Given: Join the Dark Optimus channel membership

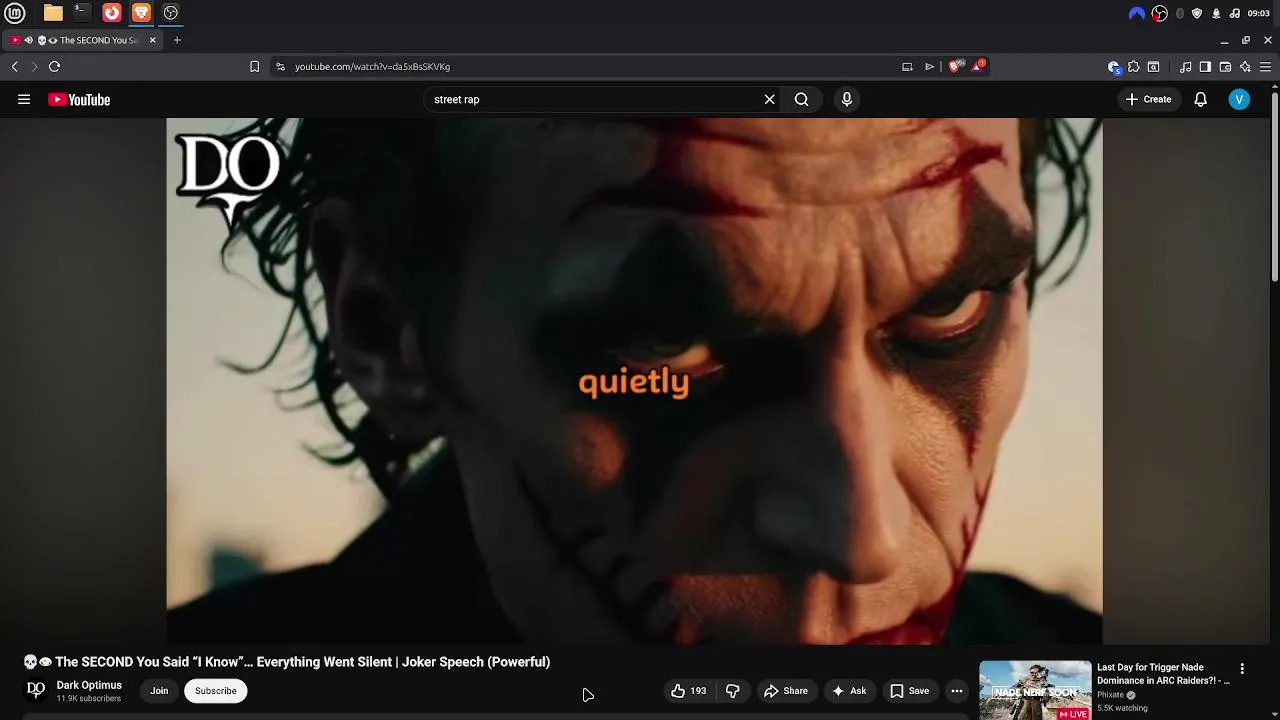Looking at the screenshot, I should [x=159, y=691].
